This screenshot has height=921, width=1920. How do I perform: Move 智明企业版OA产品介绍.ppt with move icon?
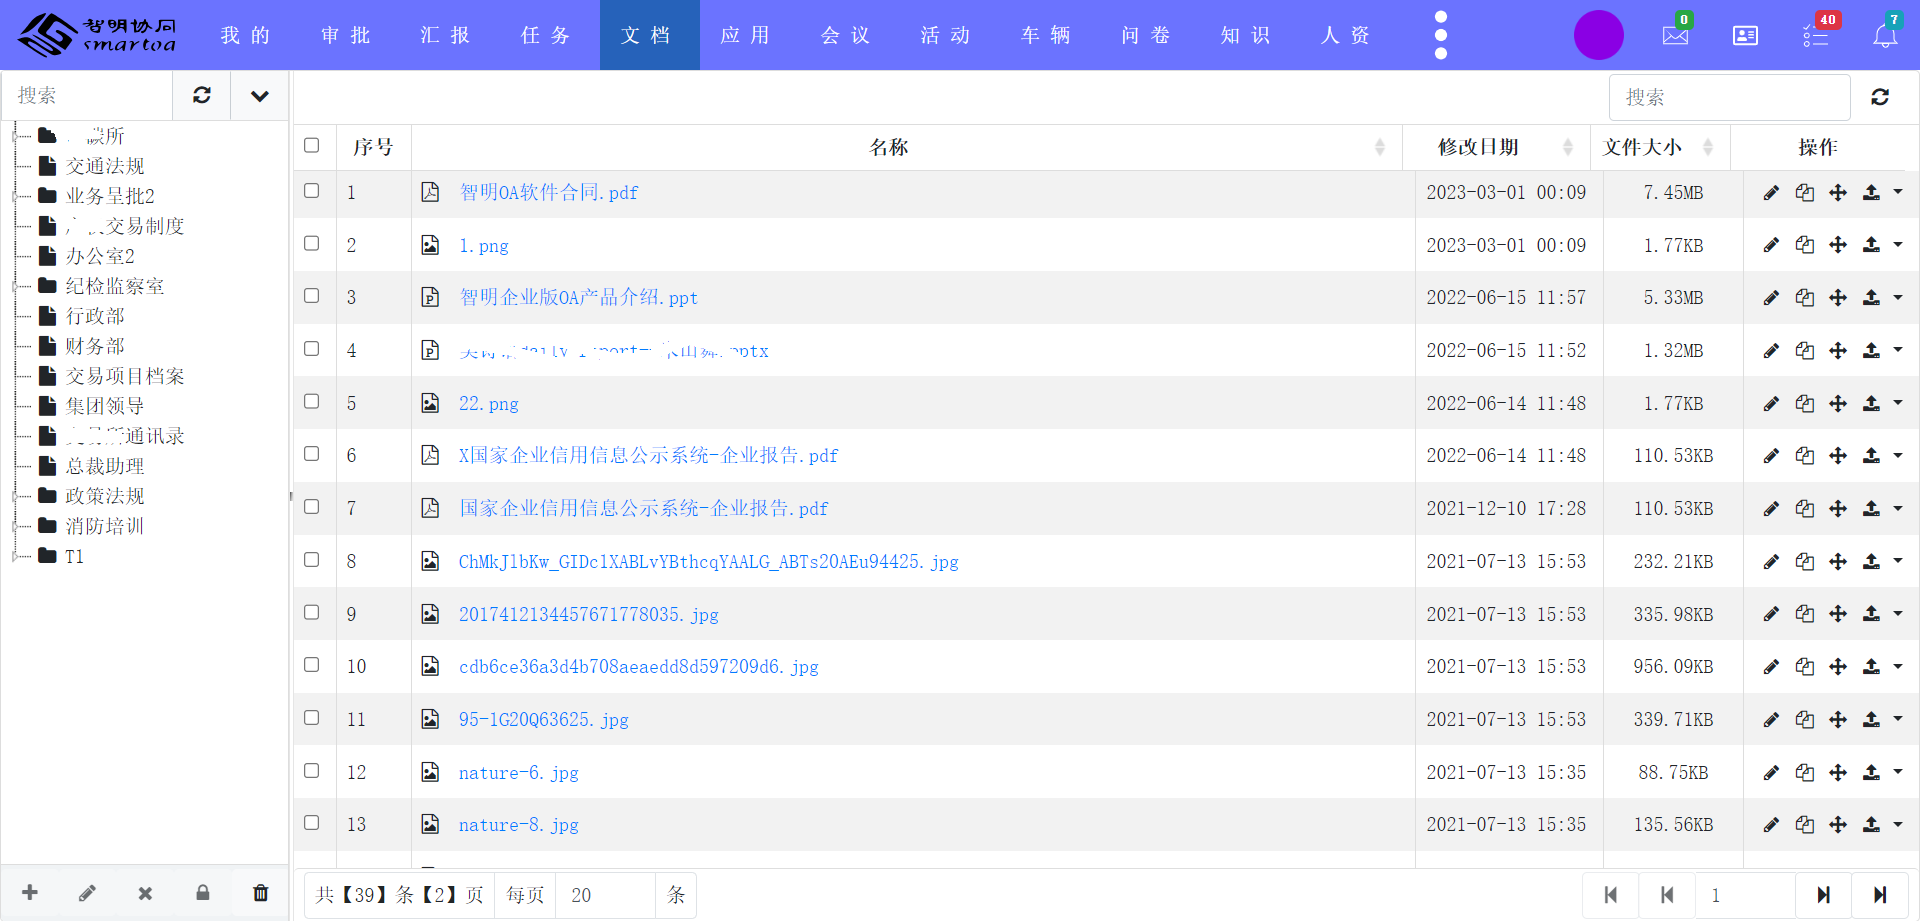pos(1838,298)
